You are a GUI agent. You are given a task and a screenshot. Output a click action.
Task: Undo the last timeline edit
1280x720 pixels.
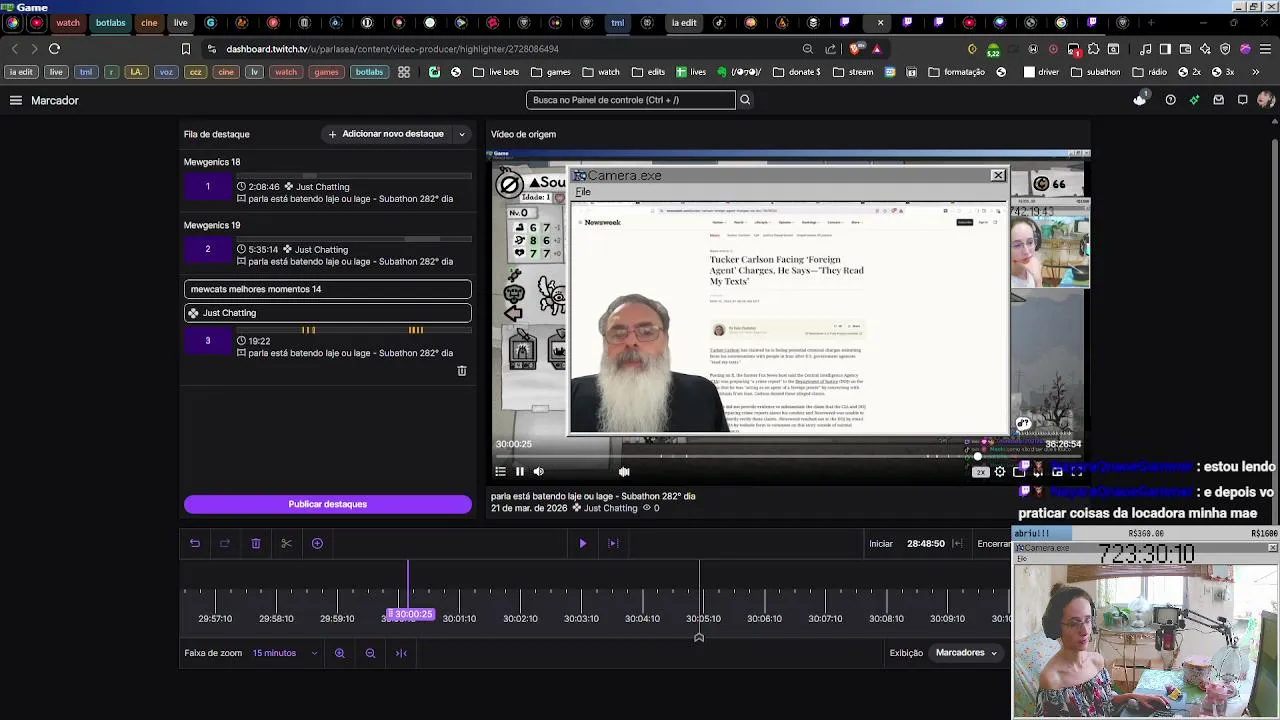coord(195,544)
